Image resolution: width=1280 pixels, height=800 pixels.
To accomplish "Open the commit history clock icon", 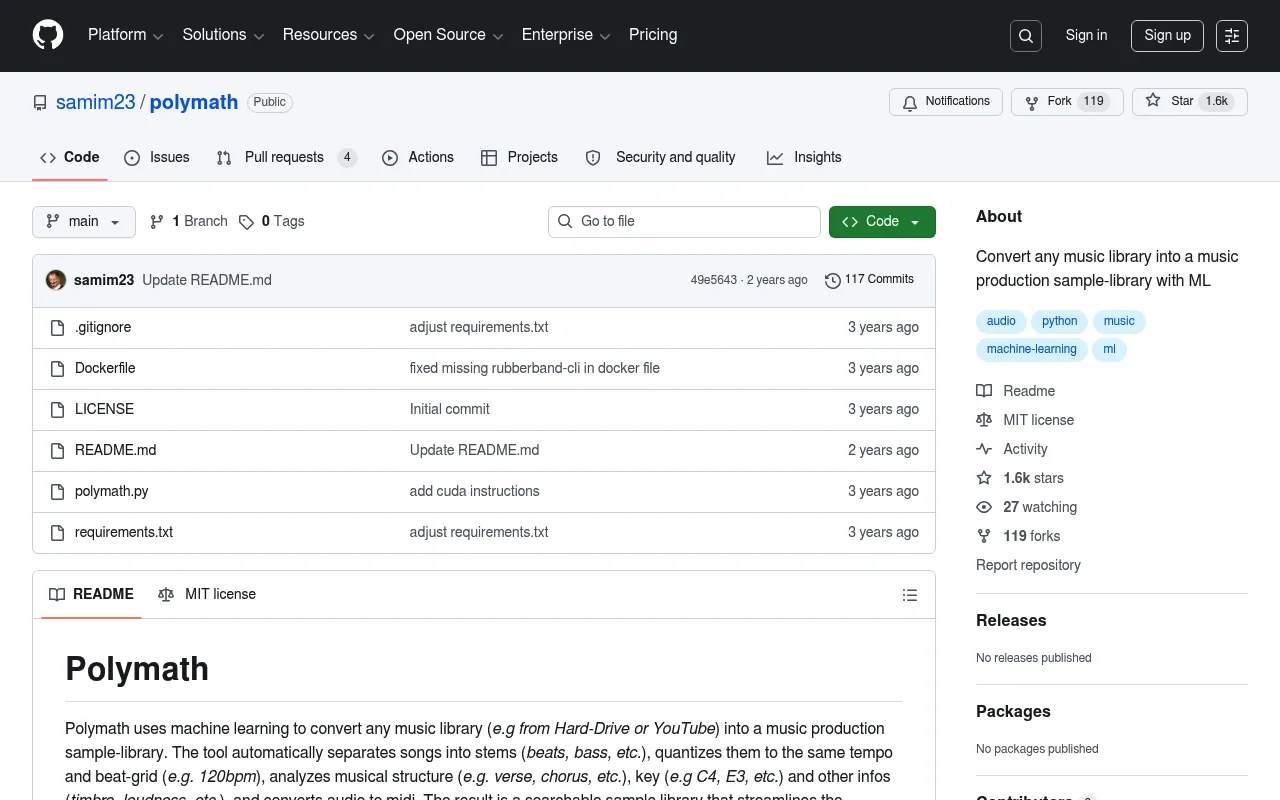I will pyautogui.click(x=832, y=280).
